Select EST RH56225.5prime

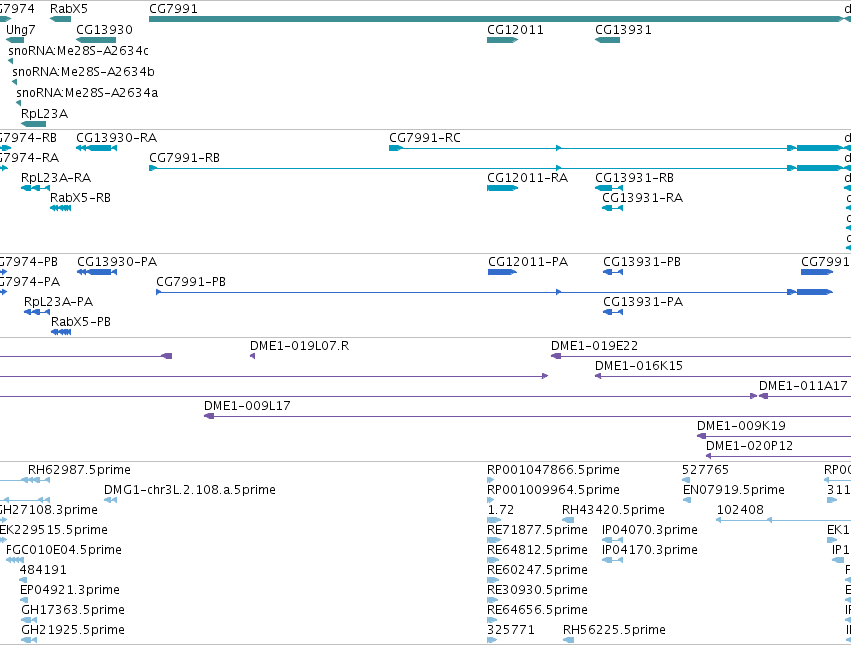coord(569,640)
